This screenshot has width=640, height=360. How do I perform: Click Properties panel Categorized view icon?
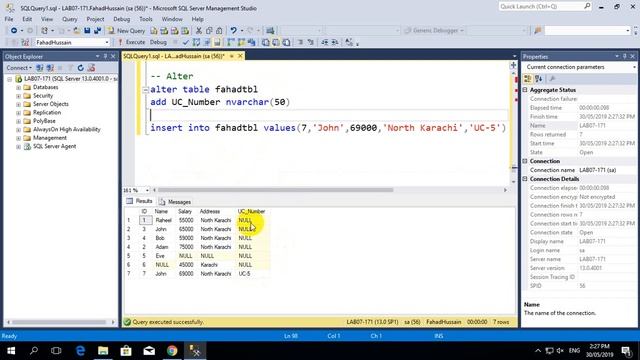(x=528, y=78)
